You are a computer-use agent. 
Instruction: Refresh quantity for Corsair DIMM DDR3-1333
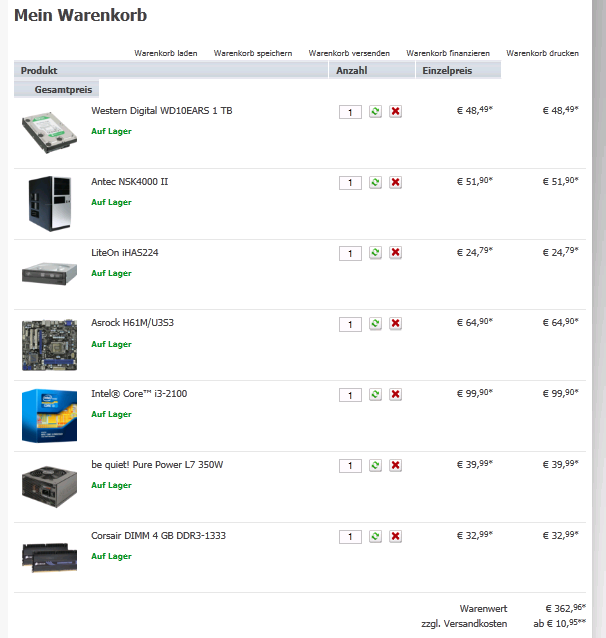(375, 536)
